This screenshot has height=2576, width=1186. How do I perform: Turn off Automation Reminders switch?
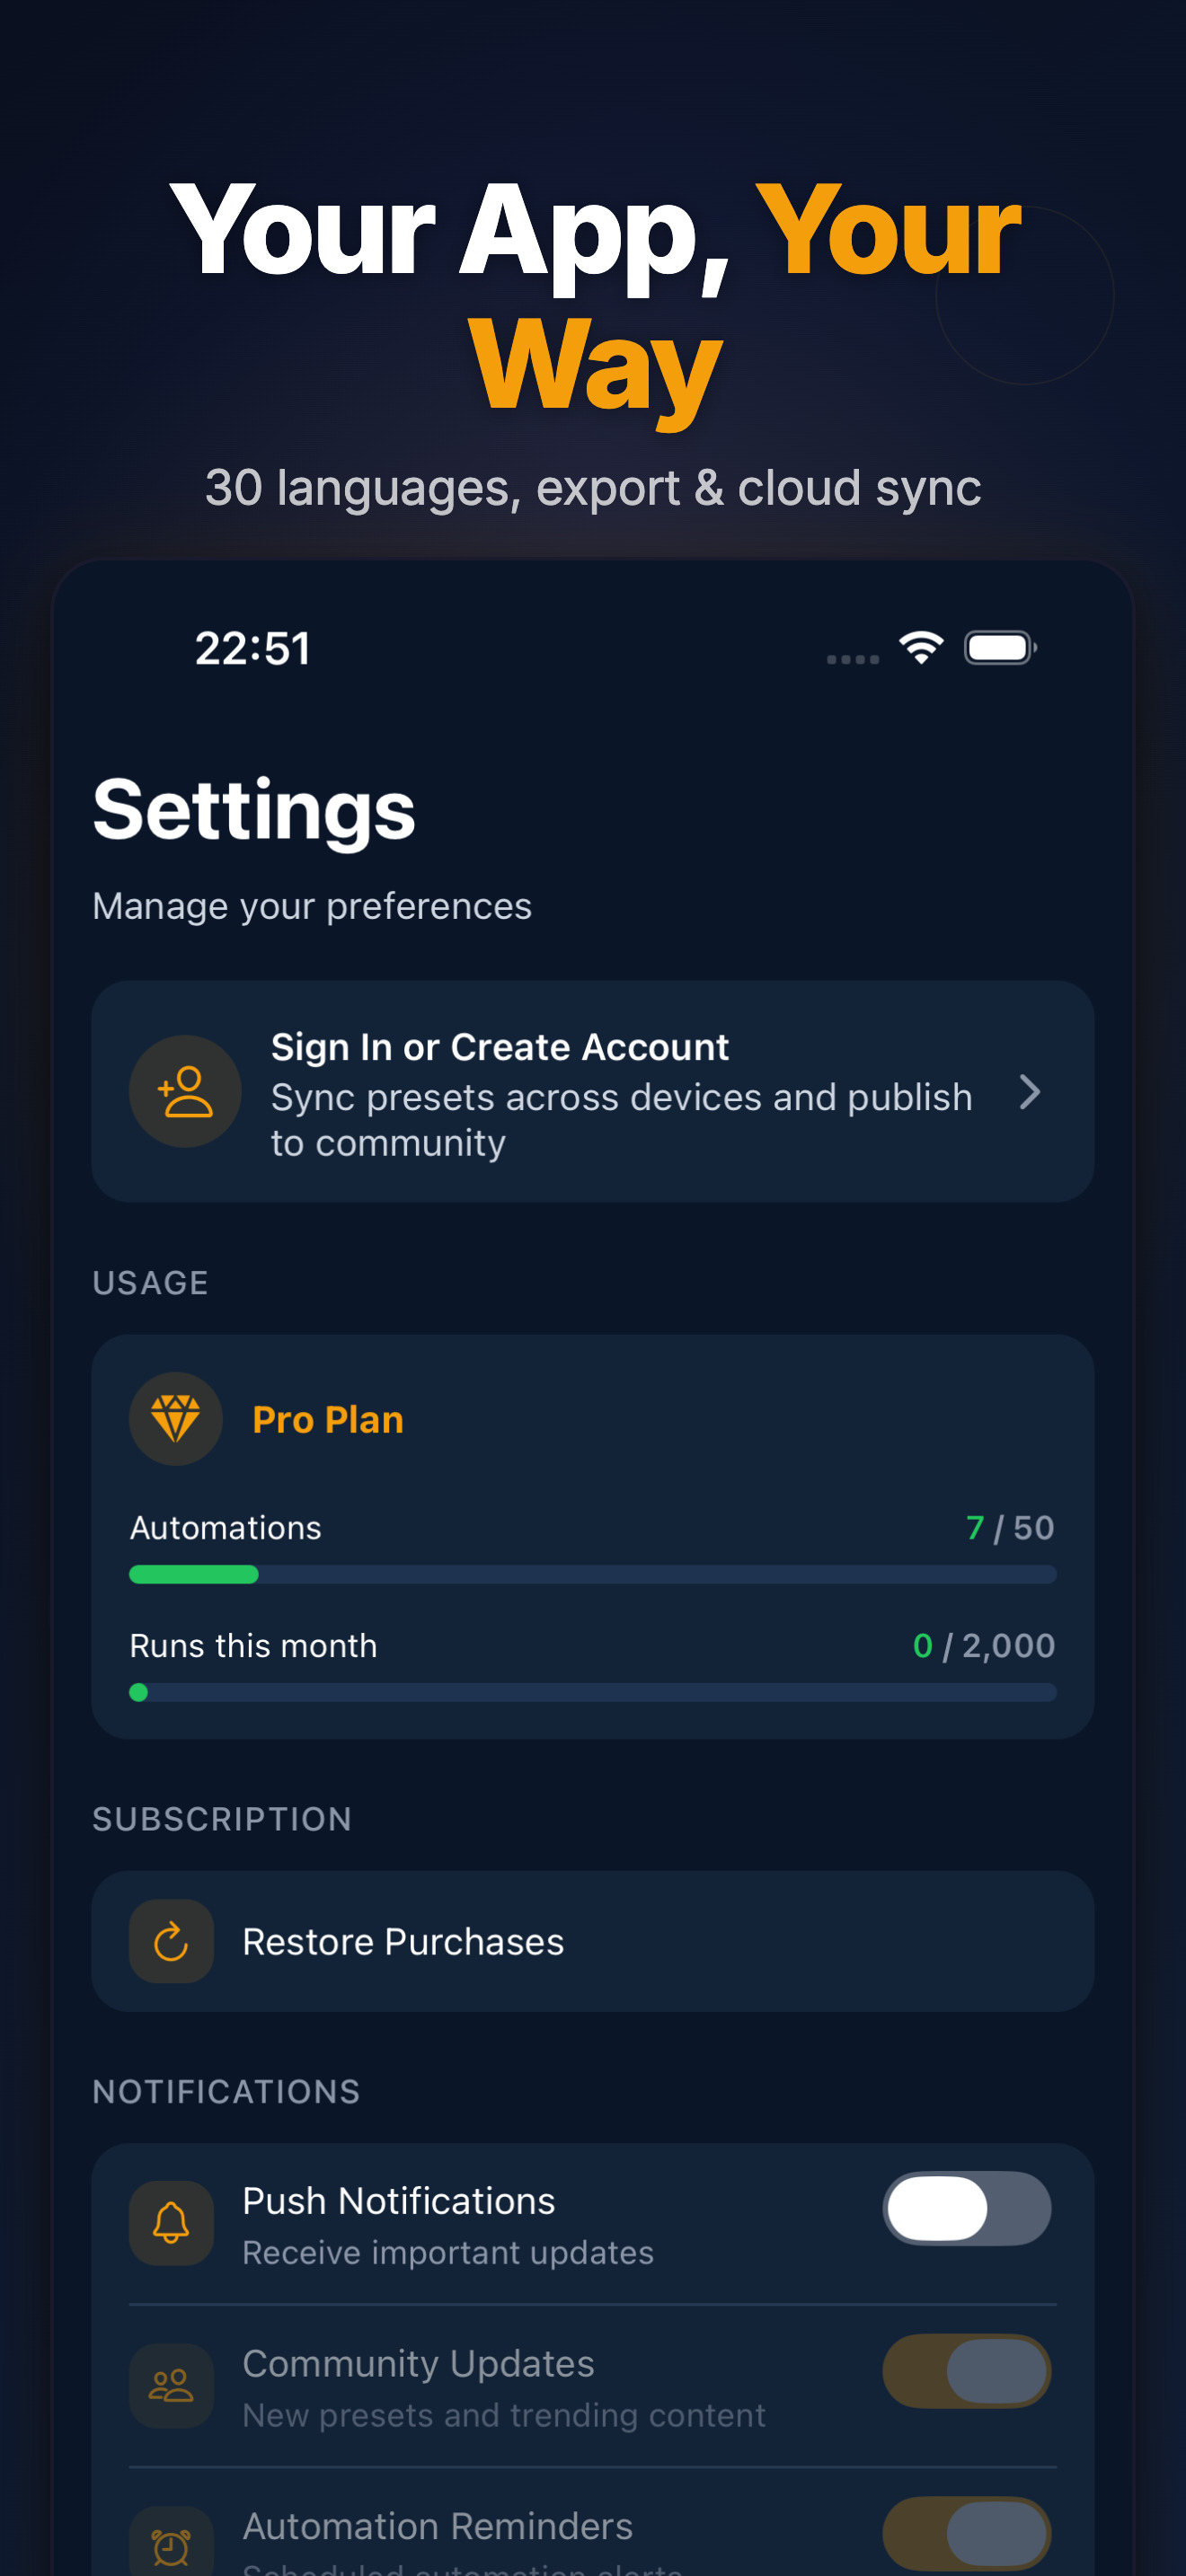coord(967,2533)
